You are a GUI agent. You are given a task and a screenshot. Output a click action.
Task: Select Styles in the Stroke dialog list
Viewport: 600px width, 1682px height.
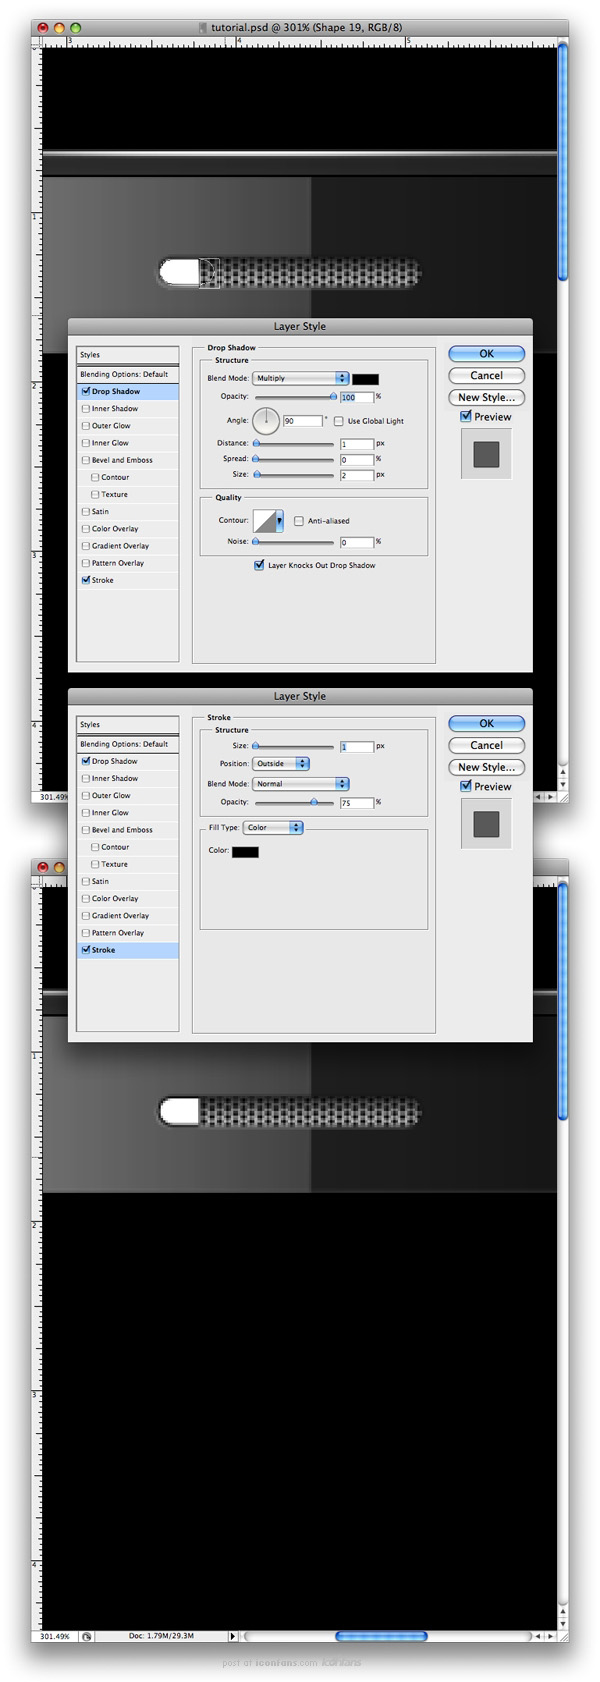pos(128,725)
